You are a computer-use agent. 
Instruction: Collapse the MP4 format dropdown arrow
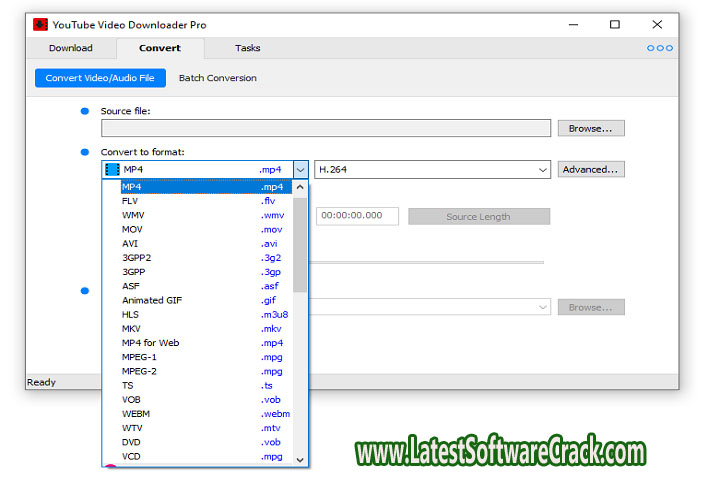(x=300, y=170)
